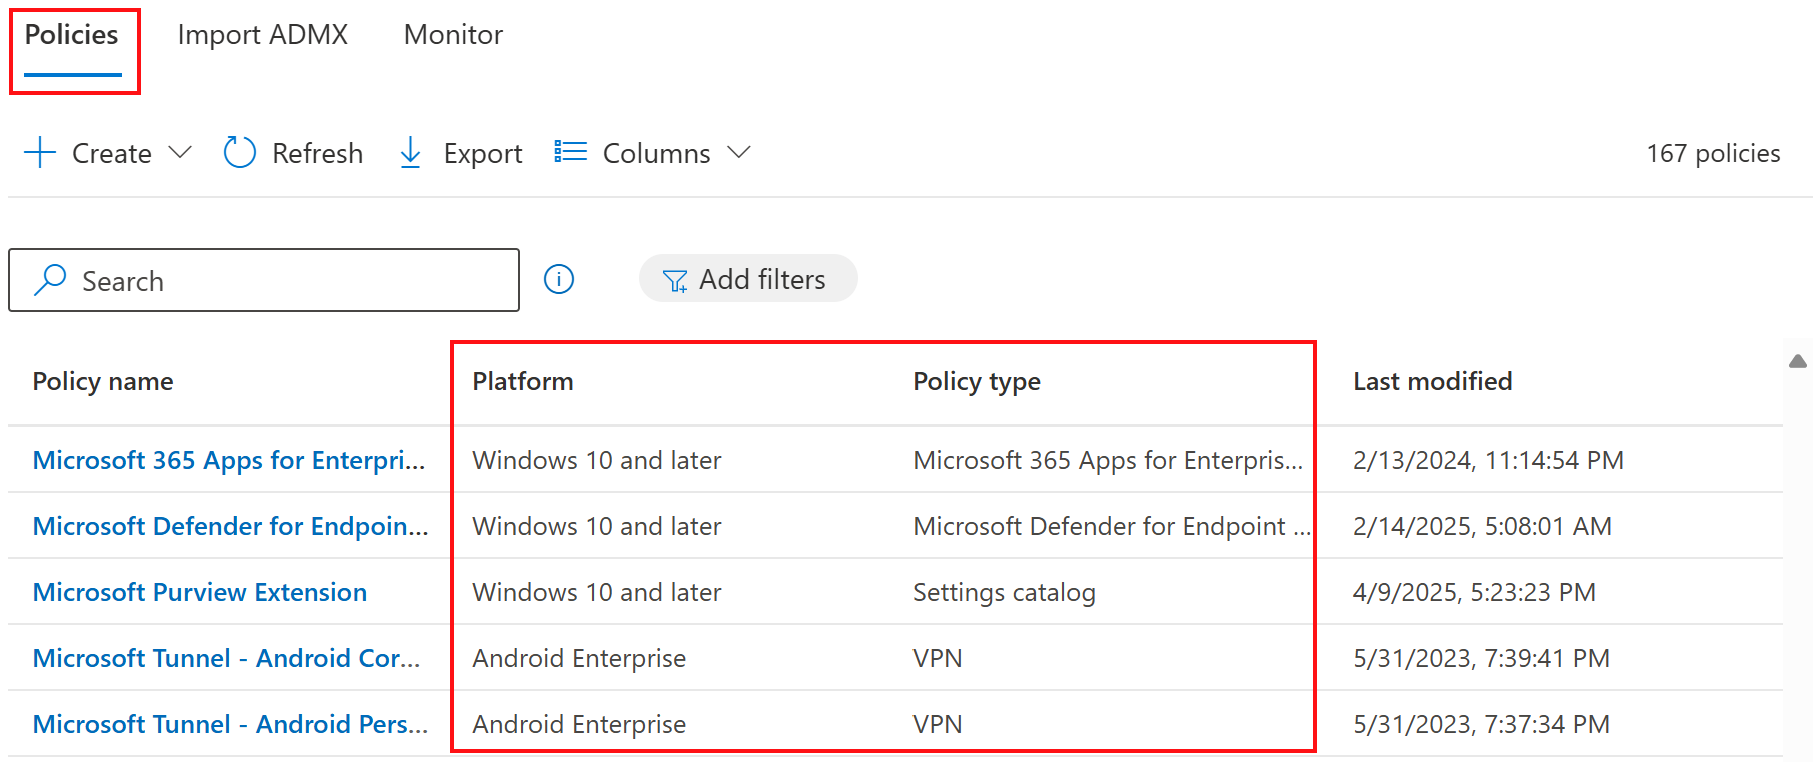This screenshot has height=762, width=1818.
Task: Open Microsoft 365 Apps for Enterprise policy
Action: [x=229, y=460]
